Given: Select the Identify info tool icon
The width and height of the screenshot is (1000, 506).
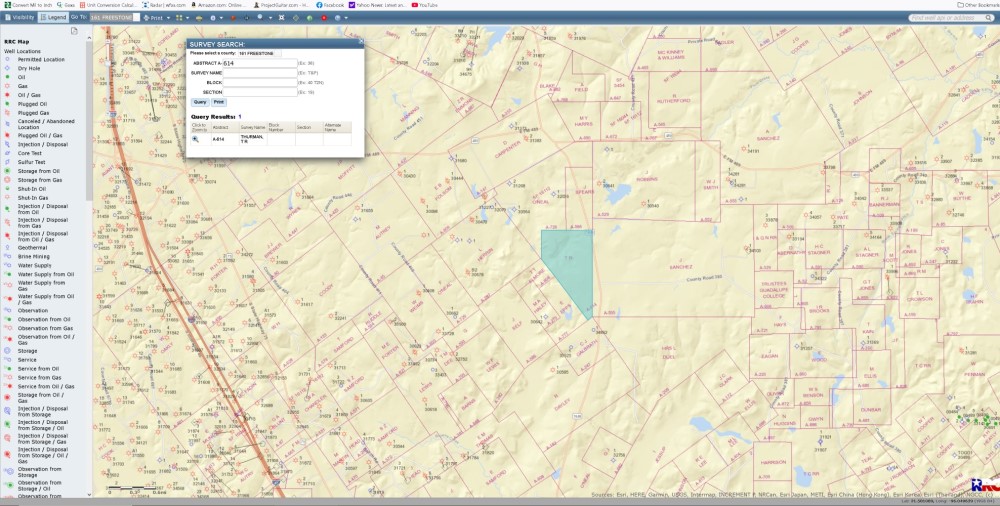Looking at the screenshot, I should pos(213,17).
